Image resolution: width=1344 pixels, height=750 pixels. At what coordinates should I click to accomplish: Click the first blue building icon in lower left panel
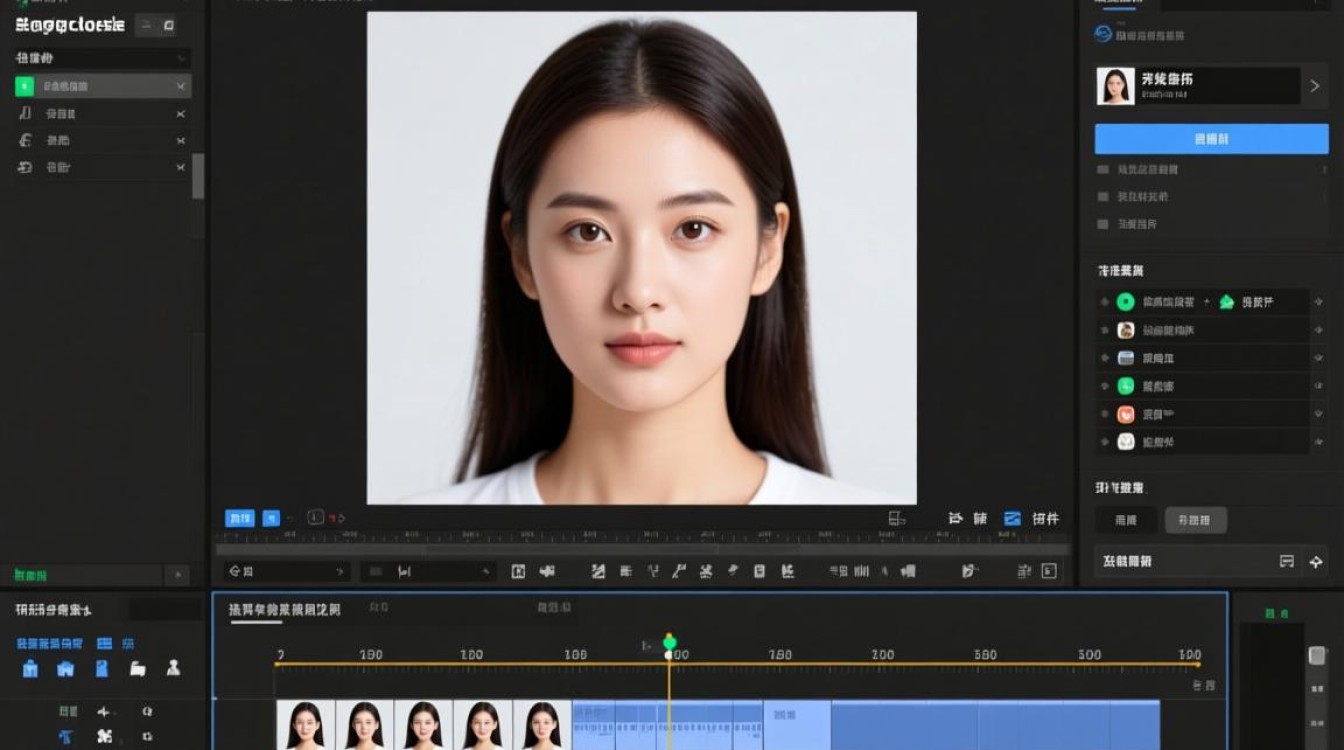(30, 669)
